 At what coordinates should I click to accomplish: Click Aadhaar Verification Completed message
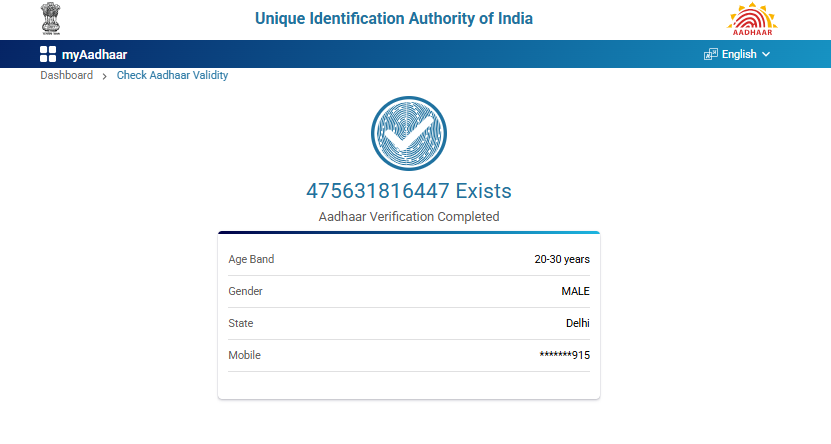408,216
